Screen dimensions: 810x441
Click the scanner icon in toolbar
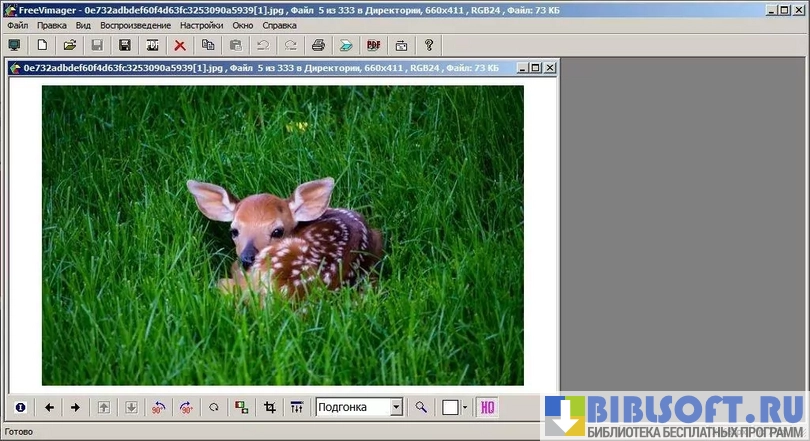[345, 45]
